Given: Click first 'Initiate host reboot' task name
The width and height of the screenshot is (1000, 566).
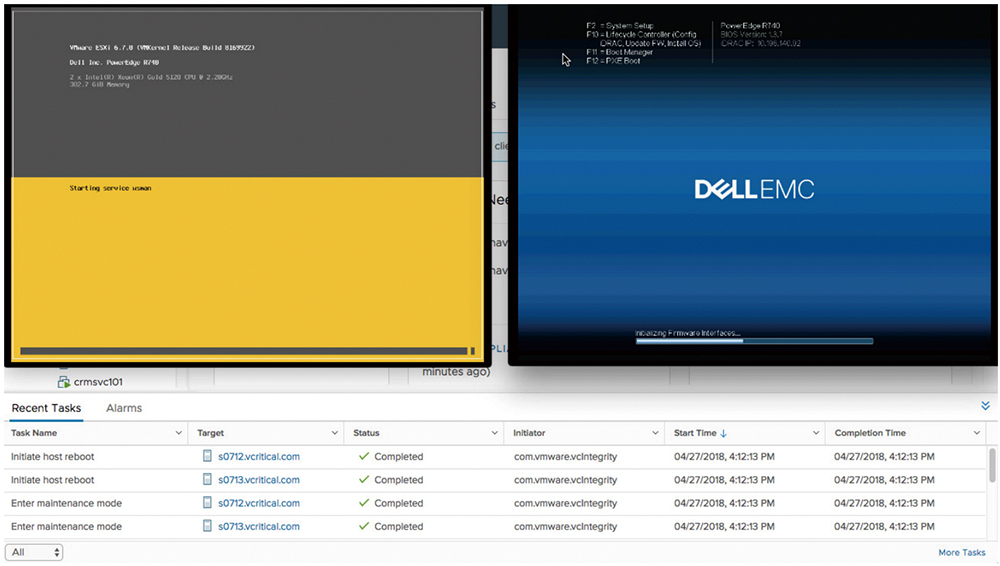Looking at the screenshot, I should tap(52, 456).
